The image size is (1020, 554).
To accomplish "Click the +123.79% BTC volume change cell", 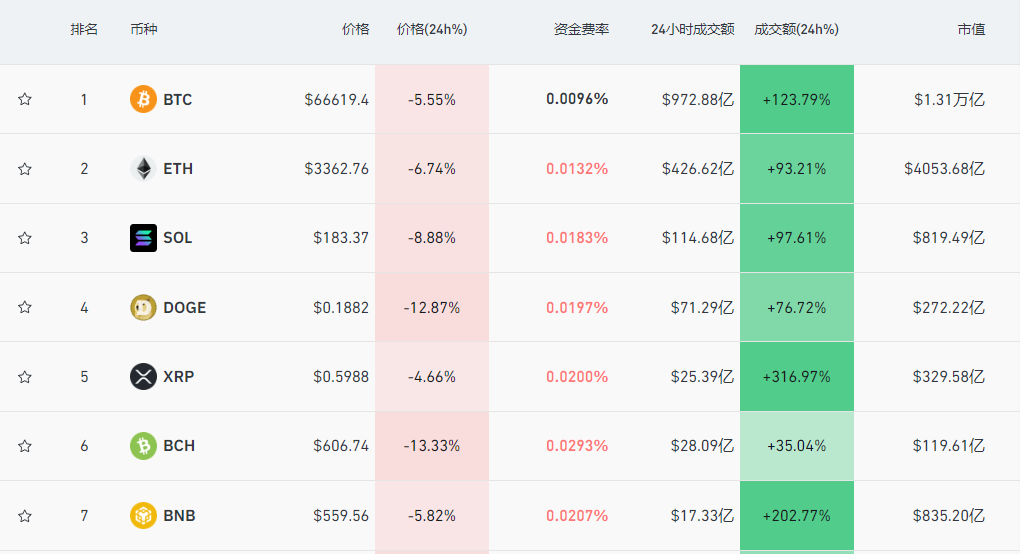I will (797, 99).
